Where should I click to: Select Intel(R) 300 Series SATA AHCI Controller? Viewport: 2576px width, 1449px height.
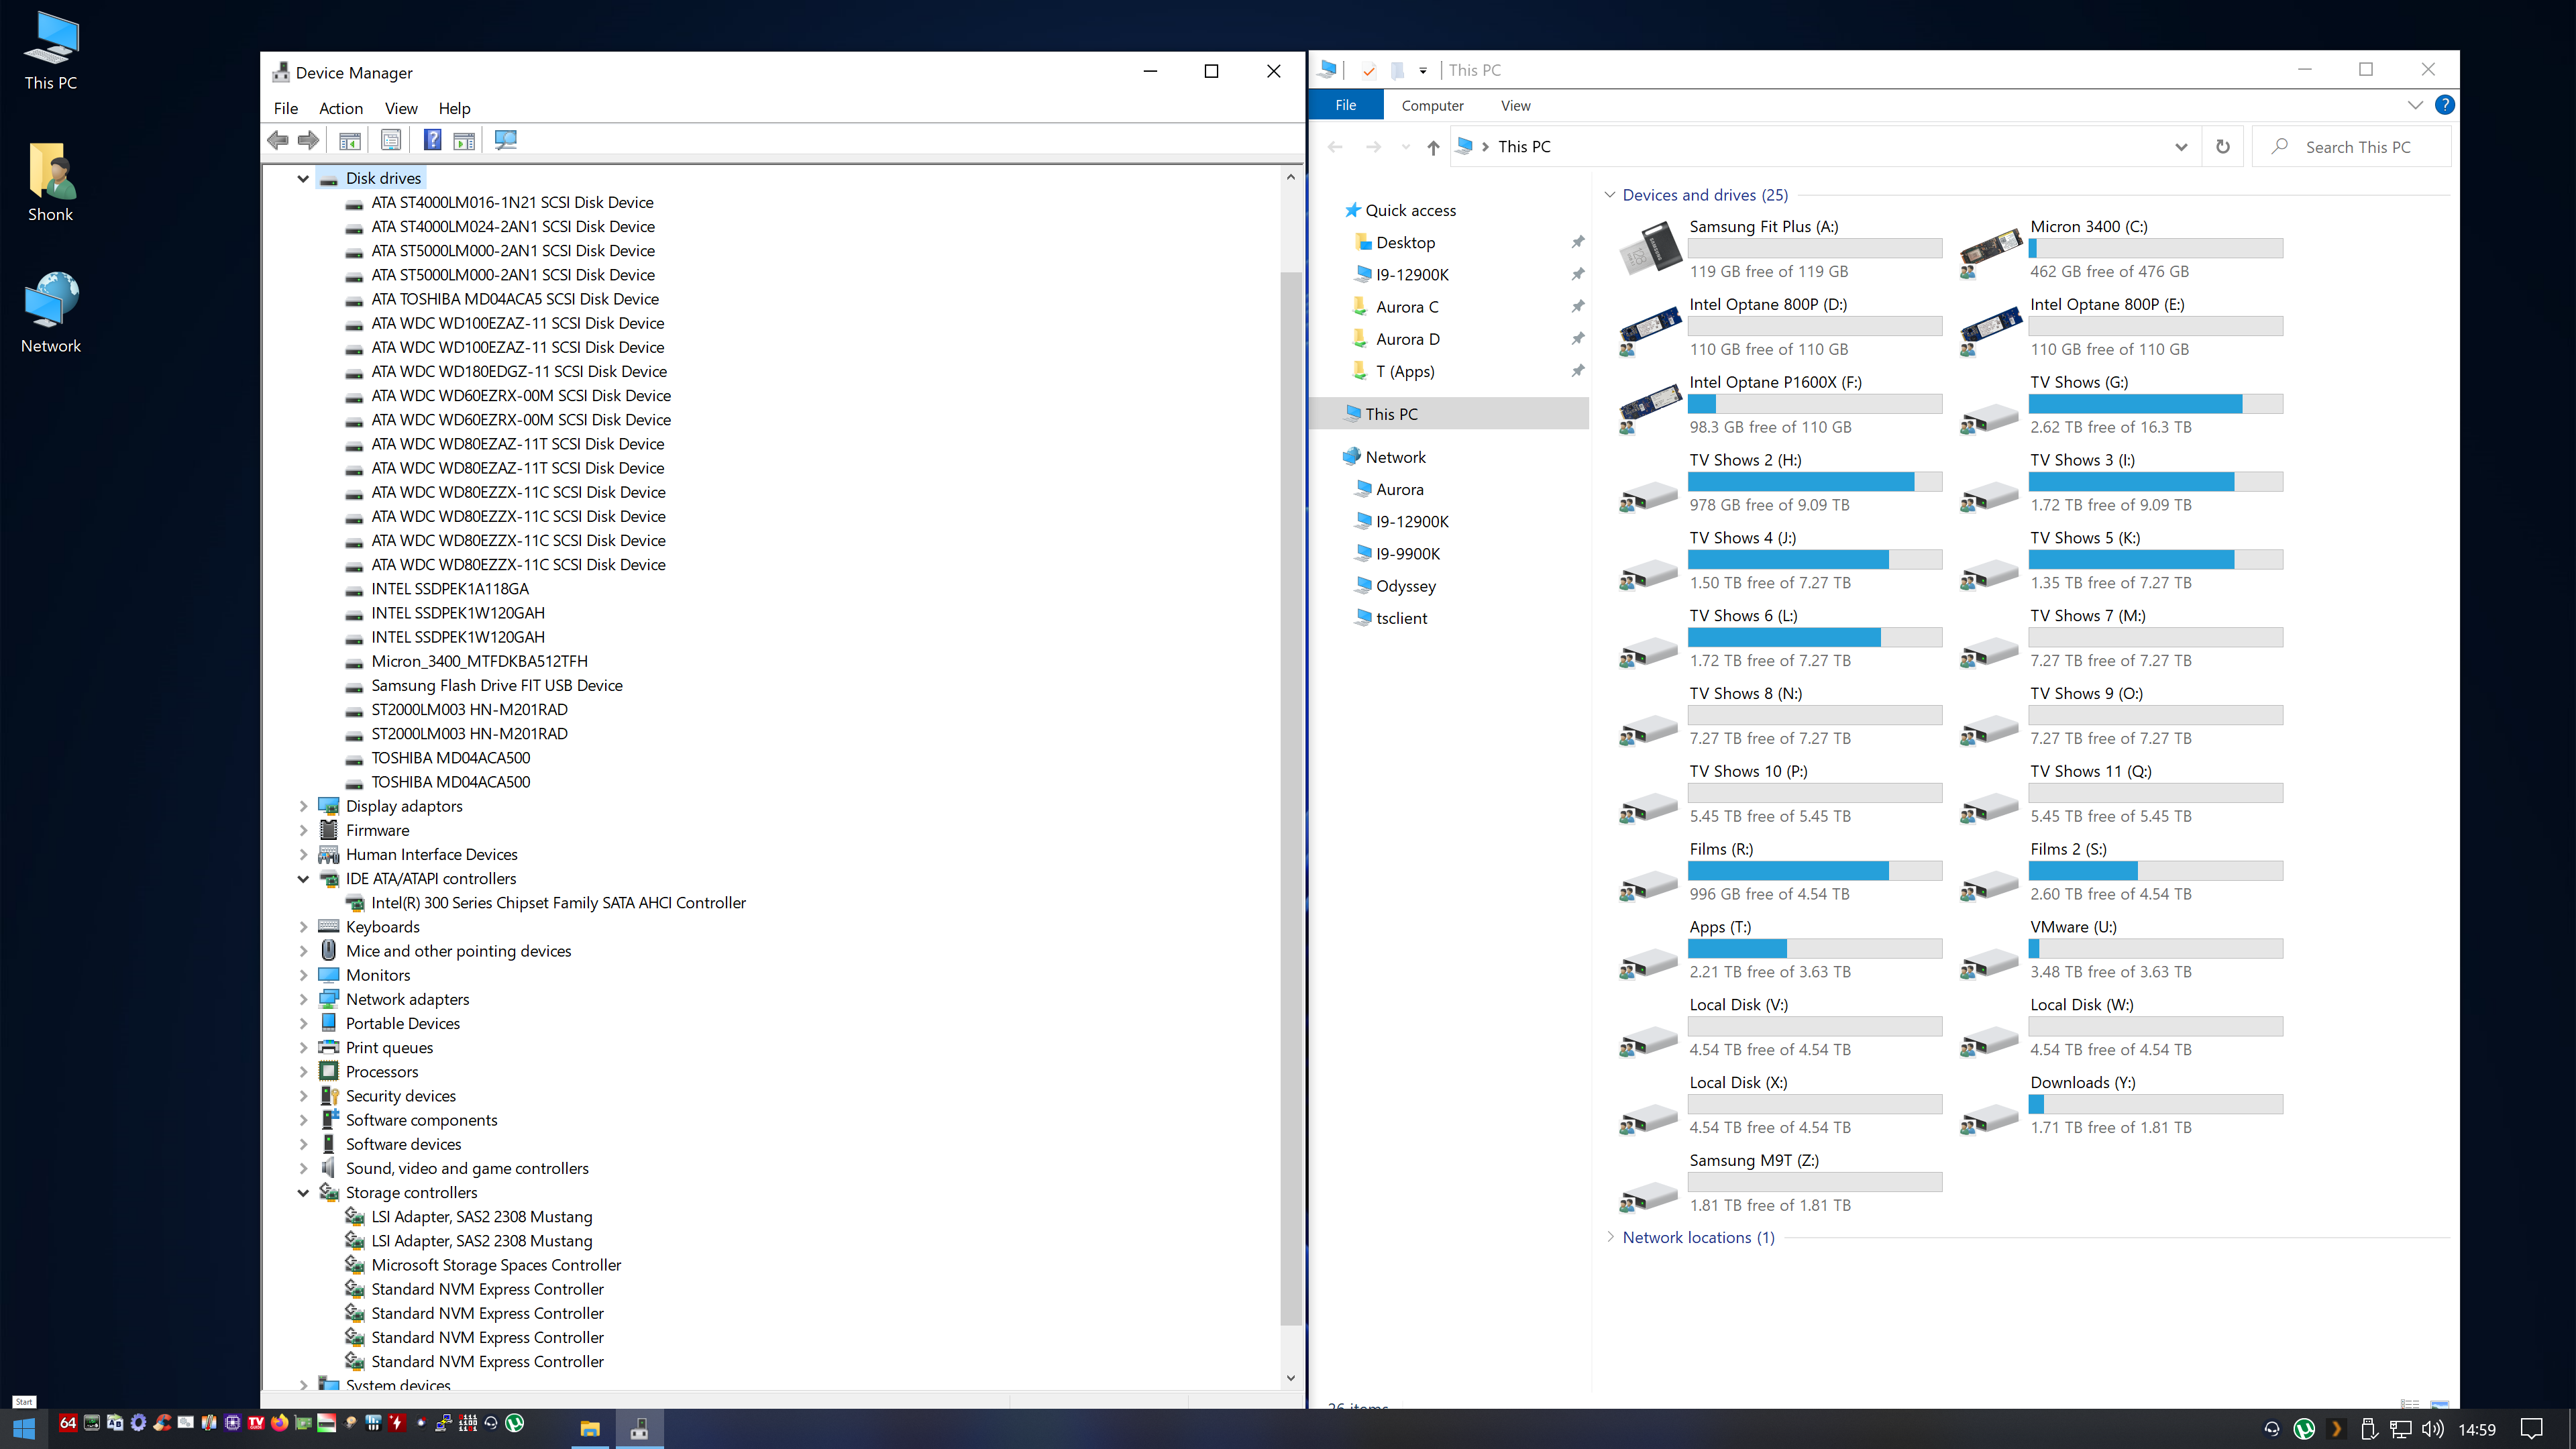(x=558, y=903)
